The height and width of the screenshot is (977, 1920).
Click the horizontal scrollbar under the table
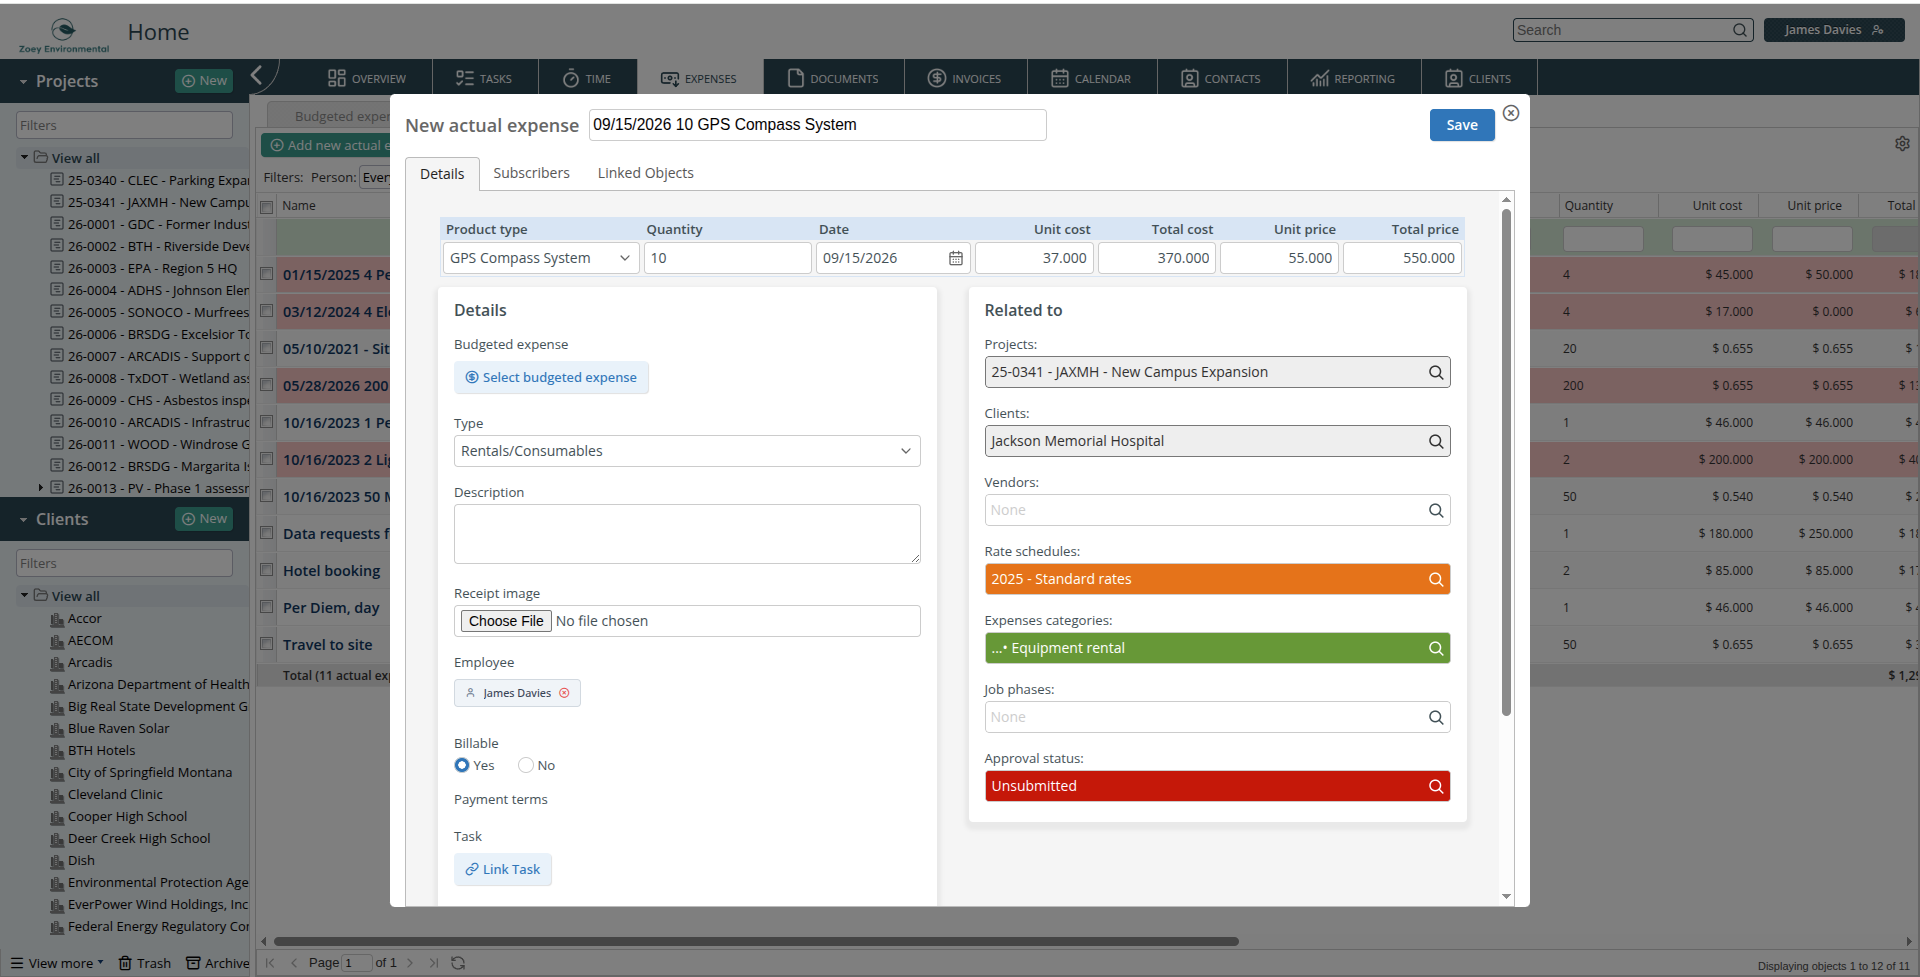756,941
